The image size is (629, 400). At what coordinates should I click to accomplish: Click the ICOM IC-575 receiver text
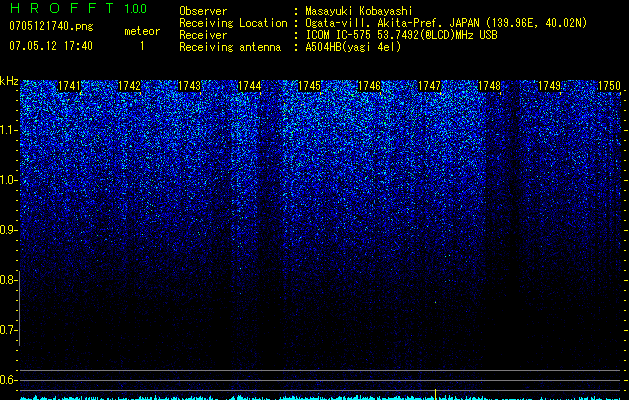point(401,35)
